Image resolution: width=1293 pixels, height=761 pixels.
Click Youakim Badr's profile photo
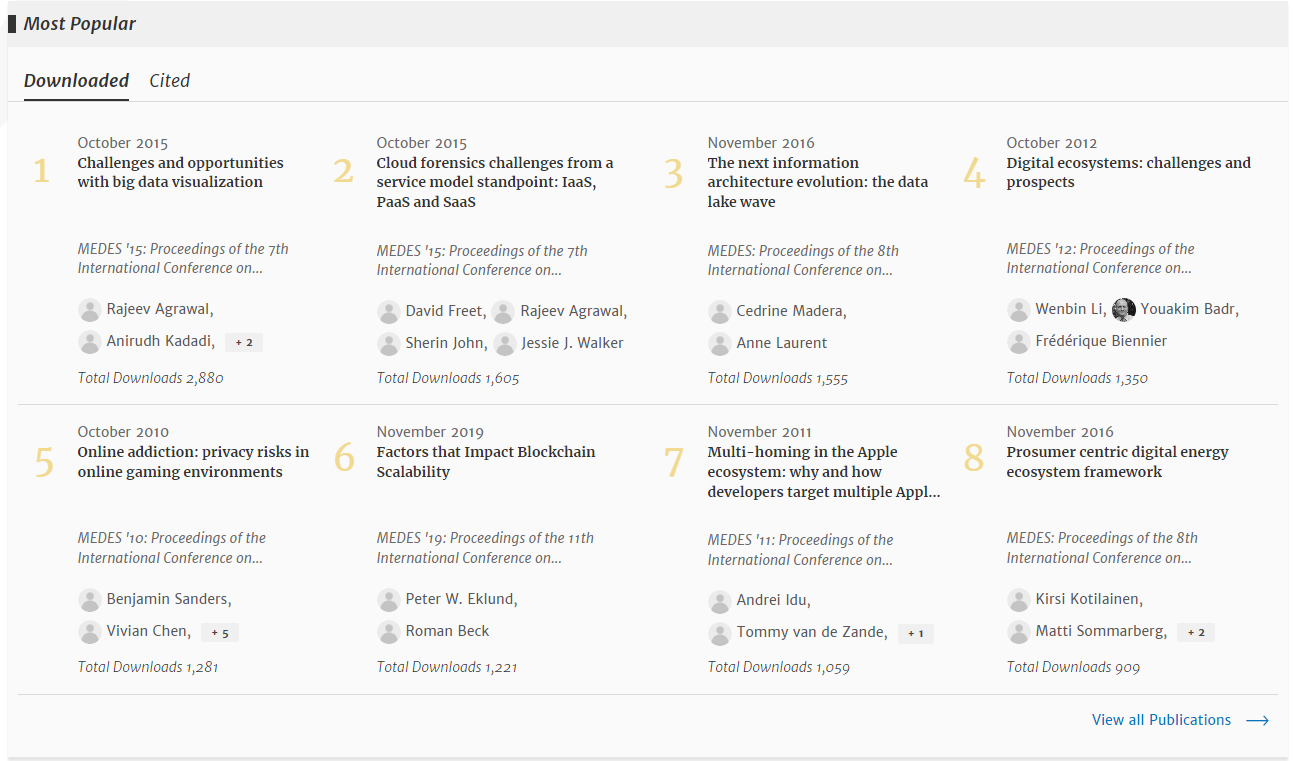click(1124, 310)
